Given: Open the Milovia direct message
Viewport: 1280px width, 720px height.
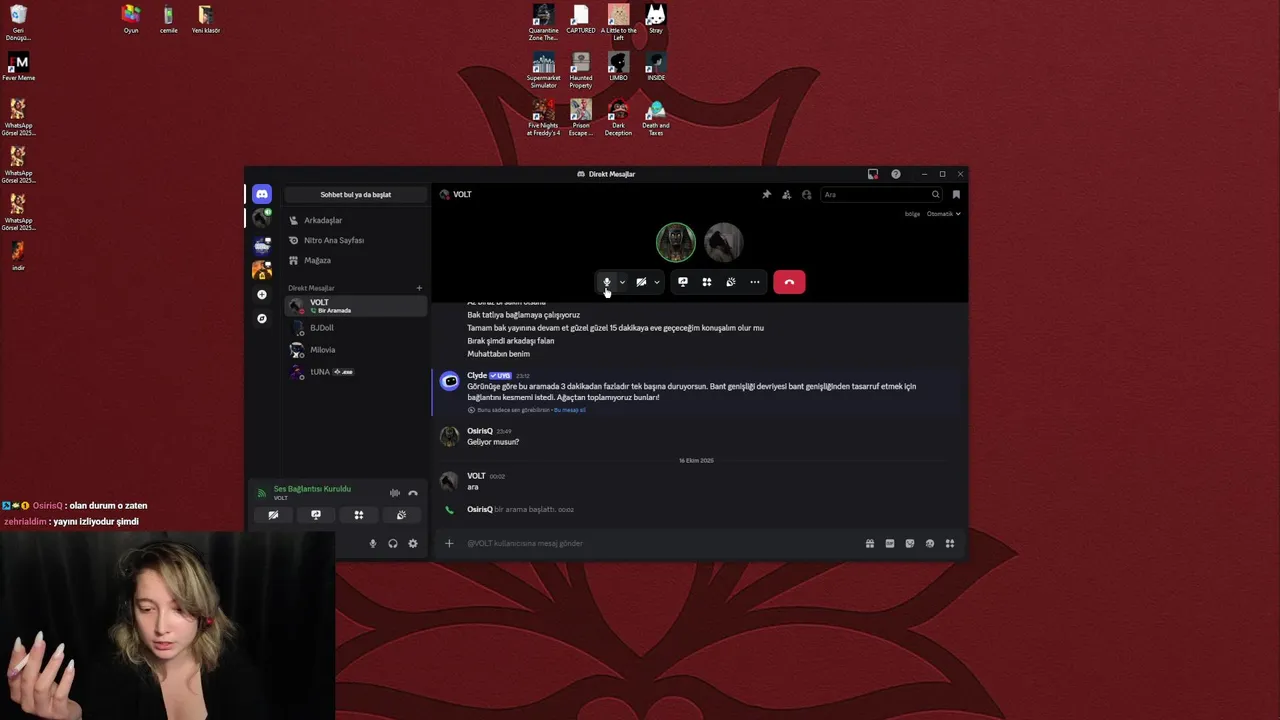Looking at the screenshot, I should point(356,350).
